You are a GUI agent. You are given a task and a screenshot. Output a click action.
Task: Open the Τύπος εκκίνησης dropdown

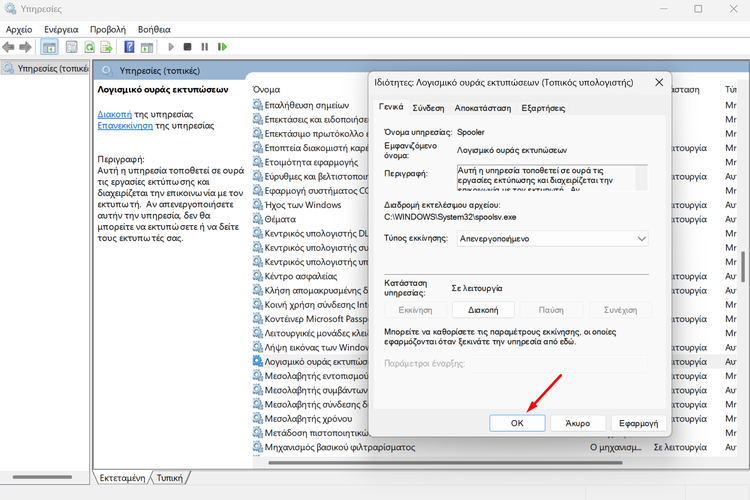[x=552, y=239]
